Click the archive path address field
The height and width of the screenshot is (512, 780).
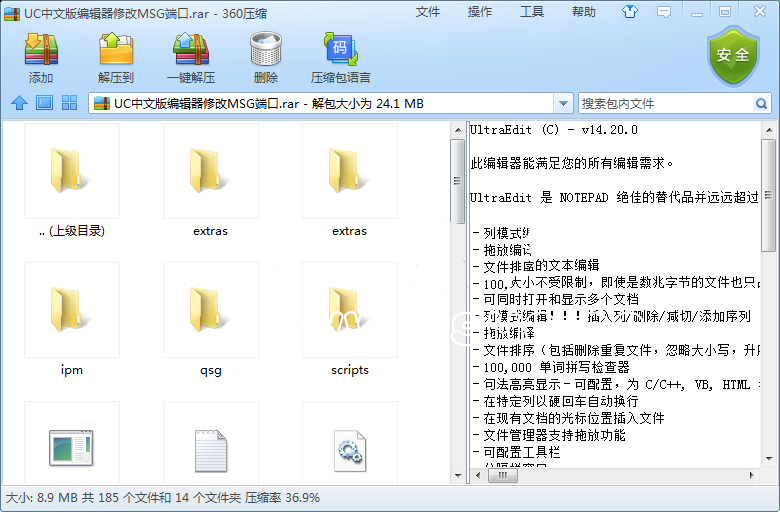(x=321, y=103)
